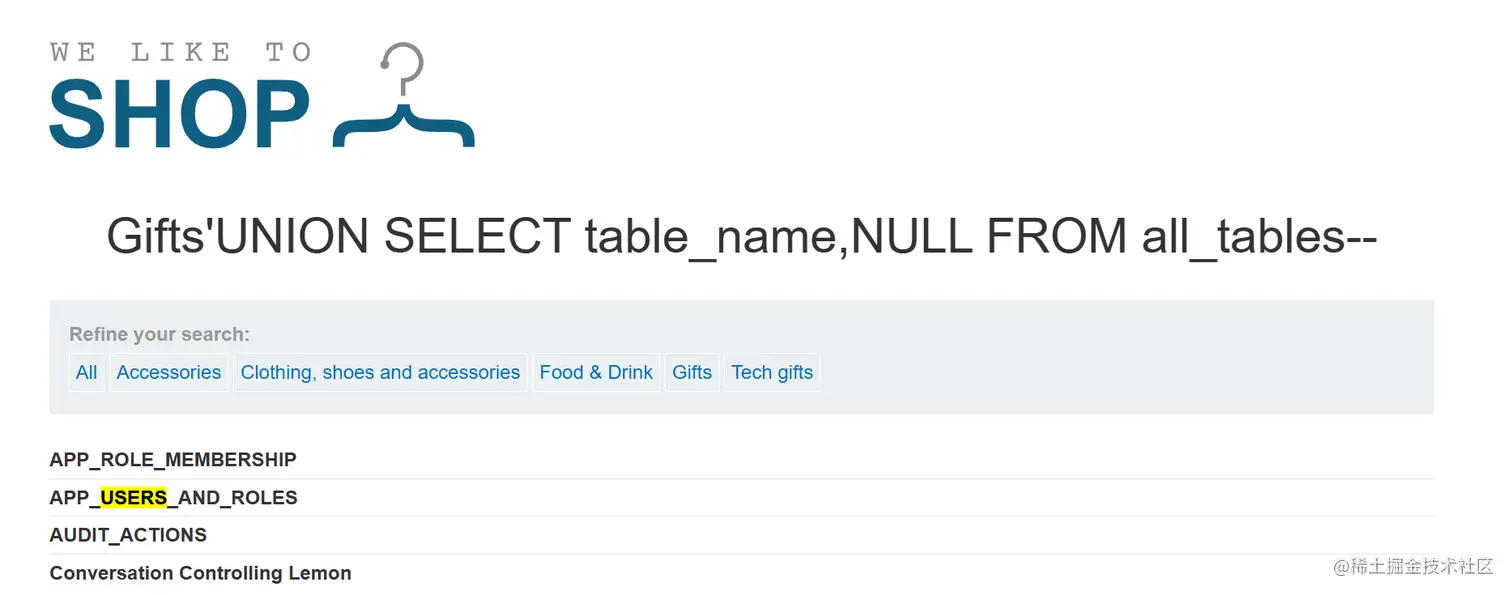
Task: Click the APP_USERS_AND_ROLES result row
Action: click(x=741, y=498)
